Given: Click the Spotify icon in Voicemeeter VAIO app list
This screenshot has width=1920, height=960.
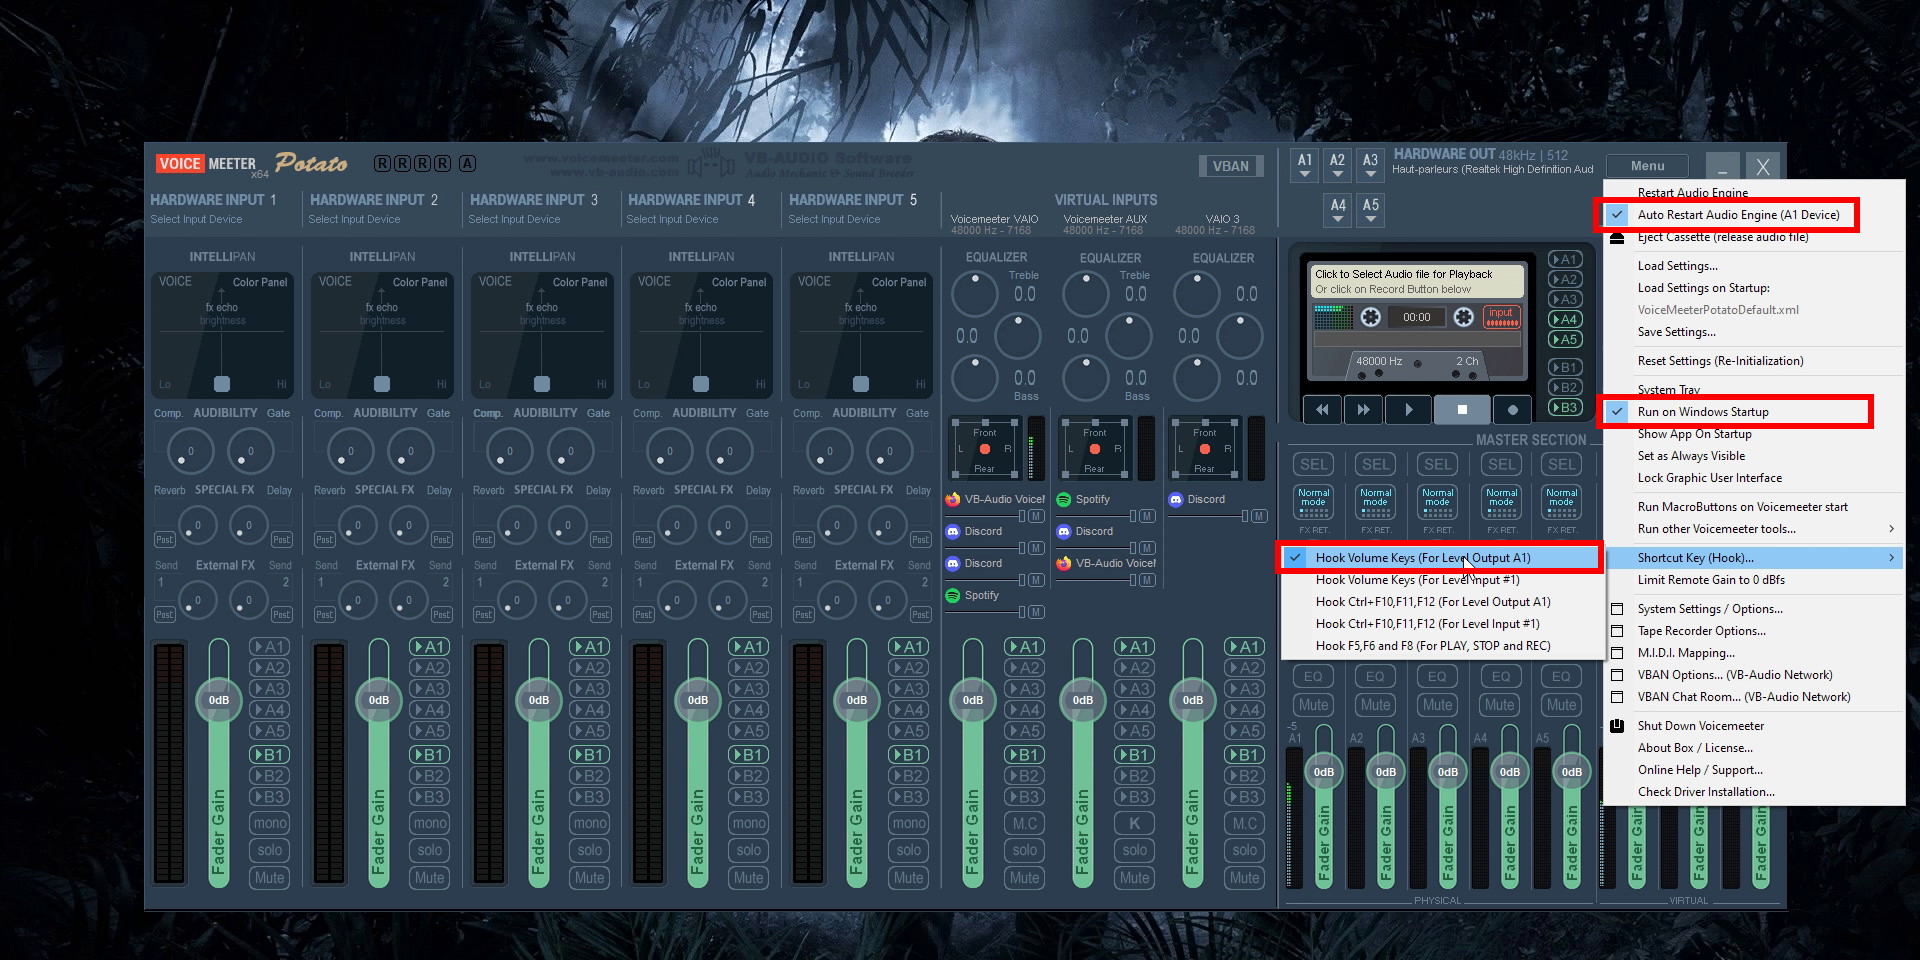Looking at the screenshot, I should point(953,595).
